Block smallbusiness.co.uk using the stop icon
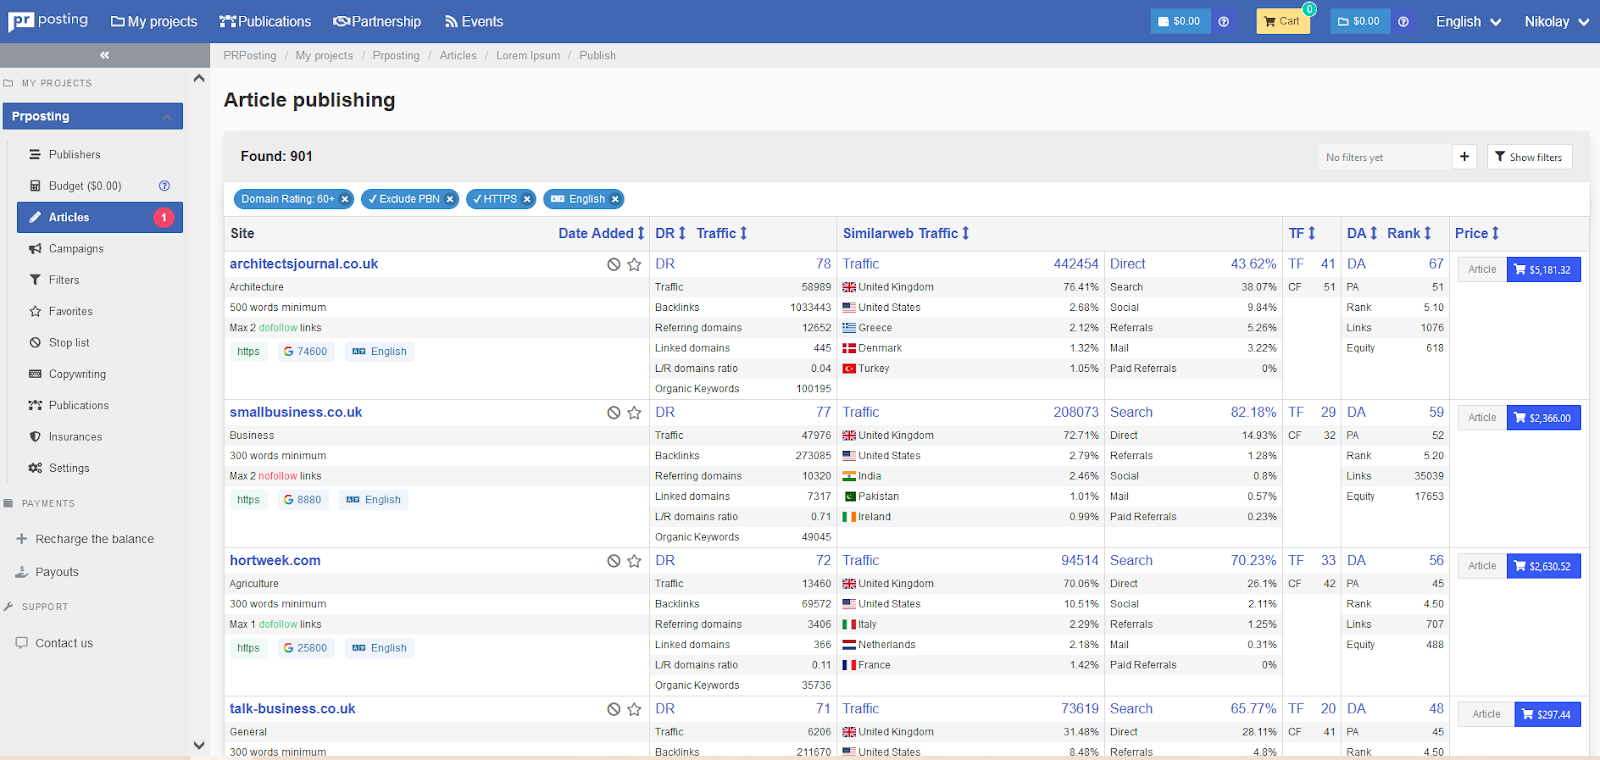Image resolution: width=1600 pixels, height=760 pixels. click(x=614, y=412)
